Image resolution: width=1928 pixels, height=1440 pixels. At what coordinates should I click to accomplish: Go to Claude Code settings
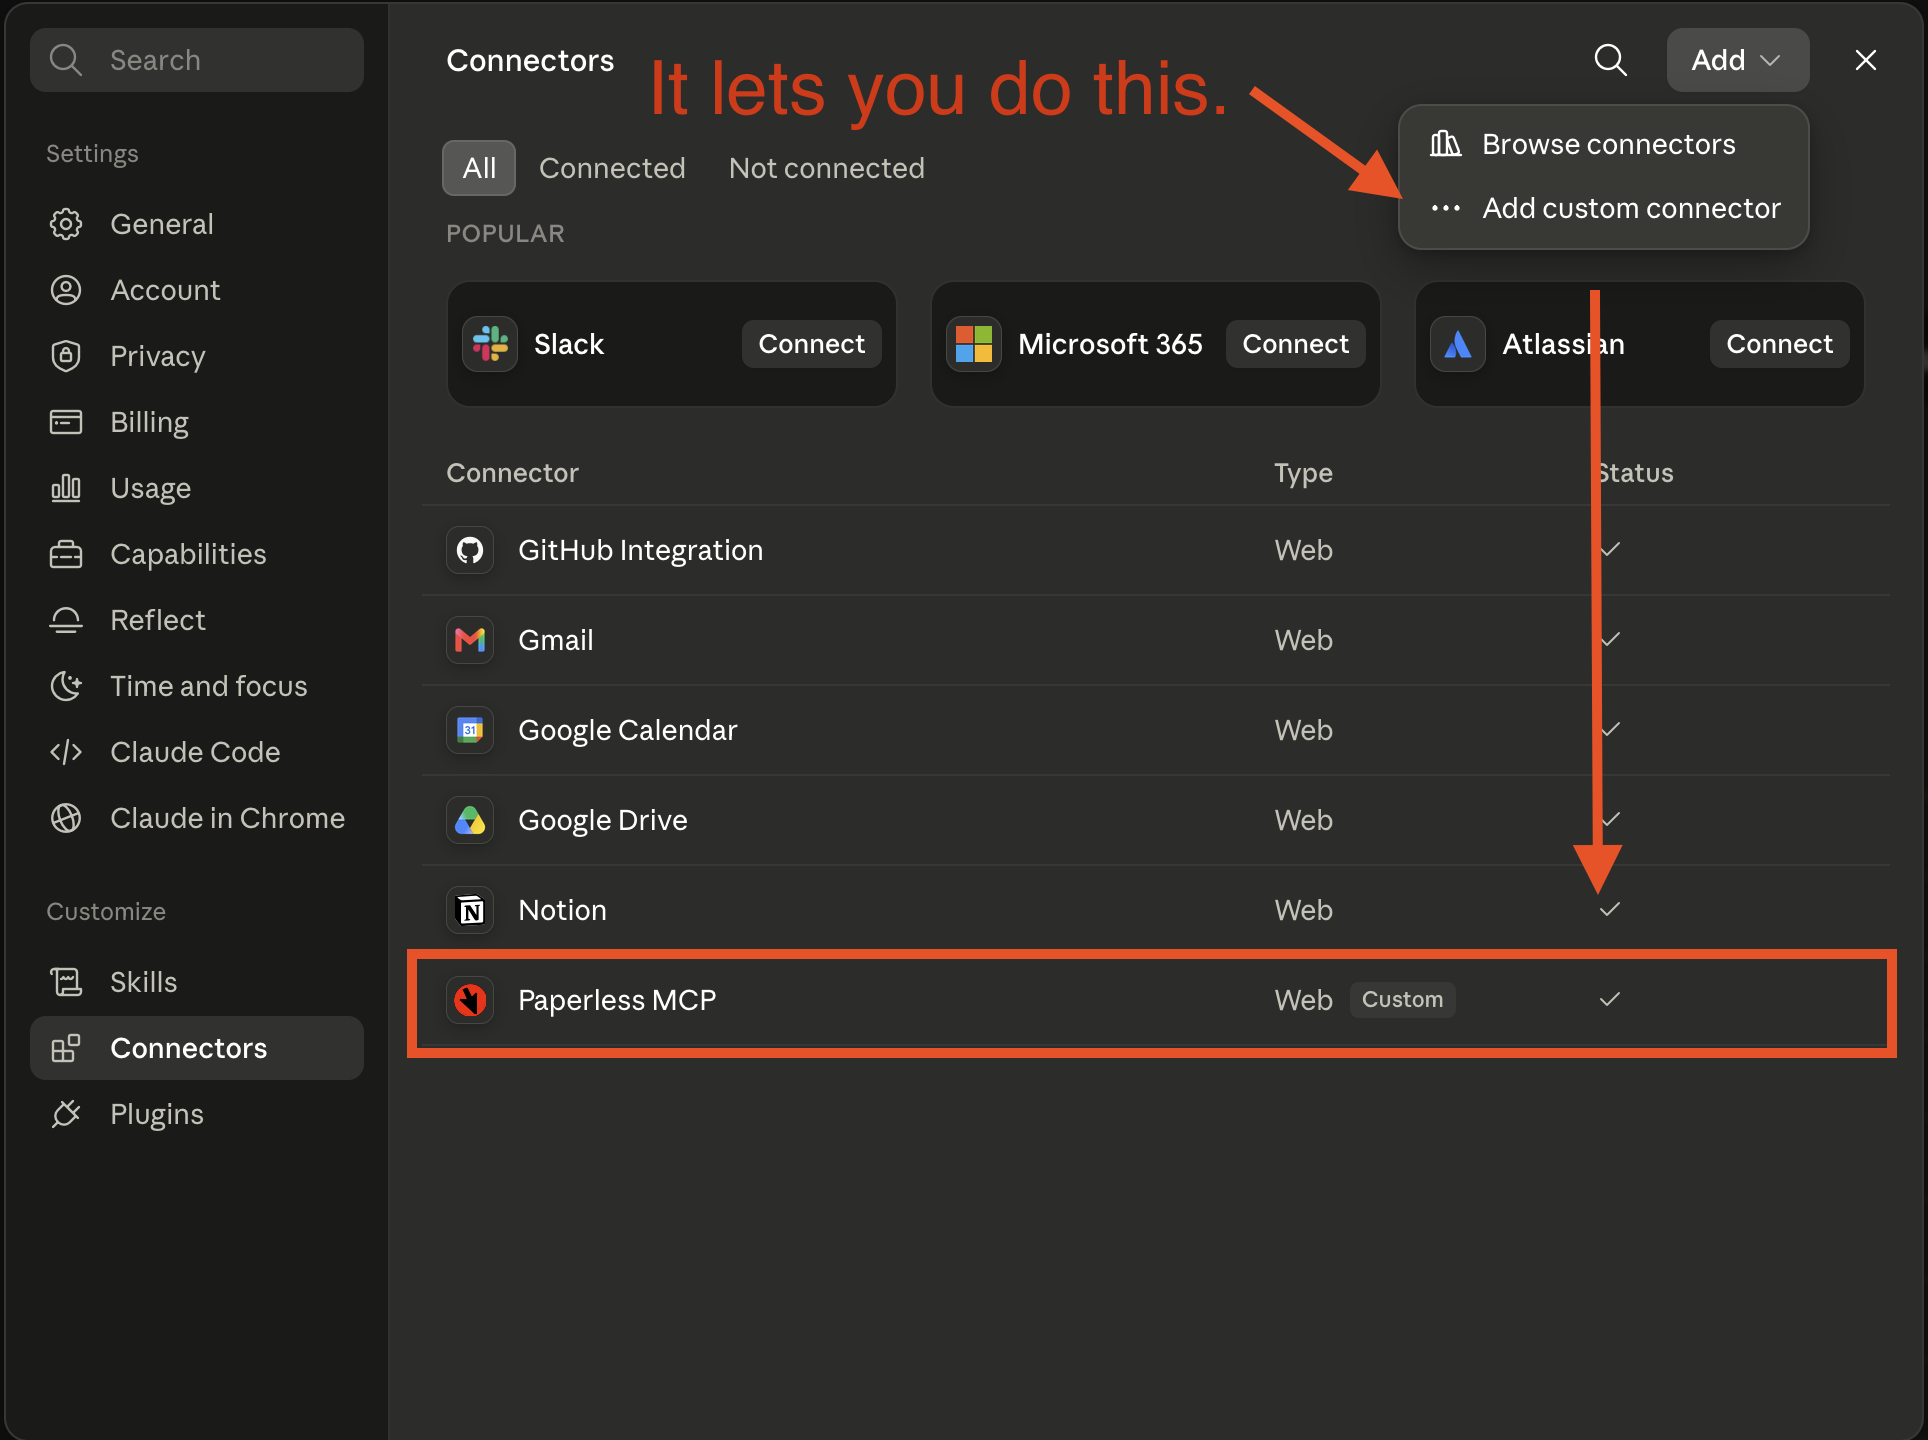(x=197, y=752)
